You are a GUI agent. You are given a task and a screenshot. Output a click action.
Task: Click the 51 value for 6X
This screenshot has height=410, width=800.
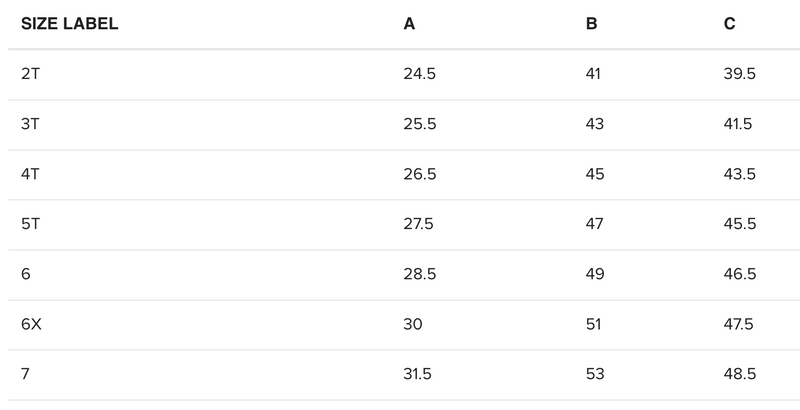click(594, 324)
